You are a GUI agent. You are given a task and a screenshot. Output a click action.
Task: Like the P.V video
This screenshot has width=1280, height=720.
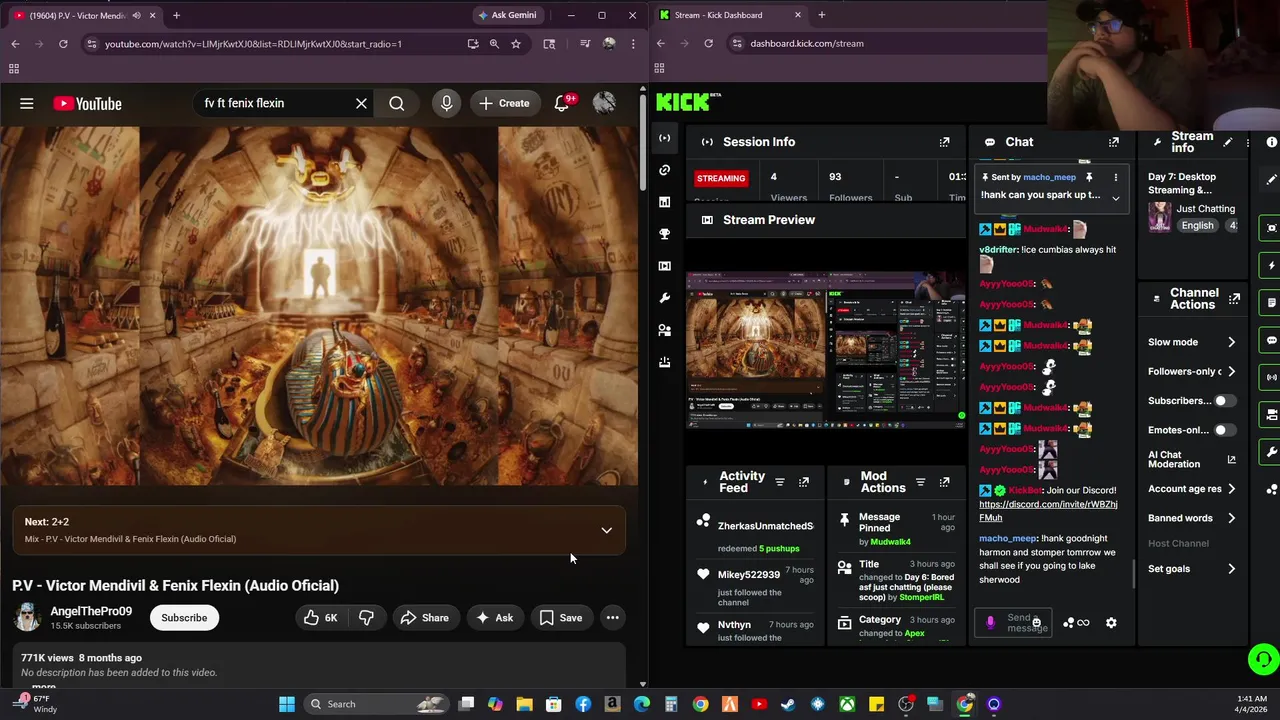322,618
